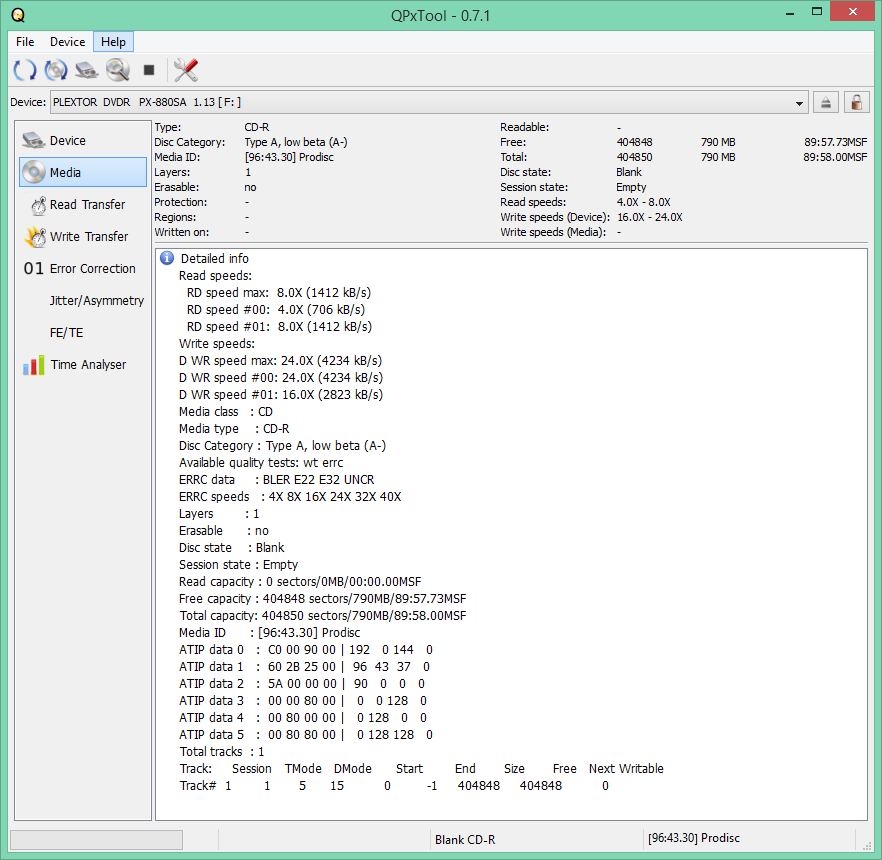Click 'Total capacity: 404850 sectors' line
The image size is (882, 860).
323,616
